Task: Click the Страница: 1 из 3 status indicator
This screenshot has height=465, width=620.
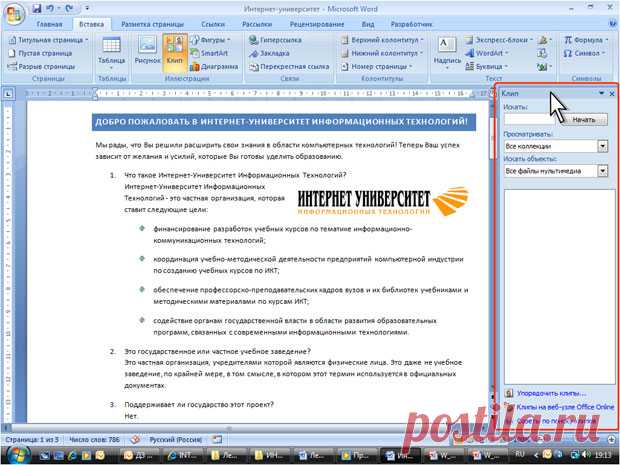Action: tap(32, 440)
